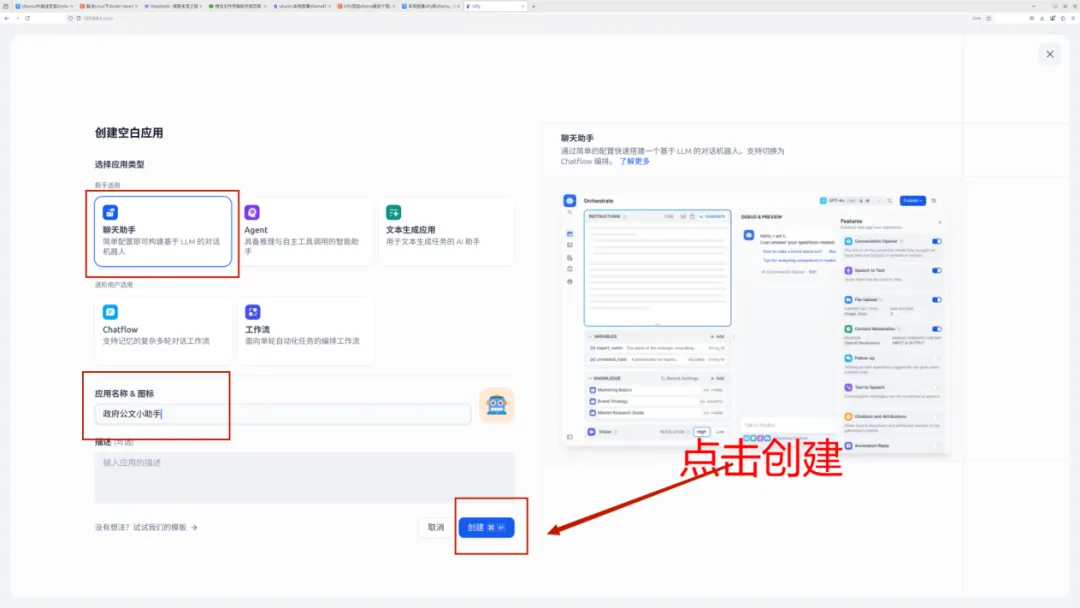Open the robot app icon picker
Viewport: 1080px width, 608px height.
(x=497, y=405)
